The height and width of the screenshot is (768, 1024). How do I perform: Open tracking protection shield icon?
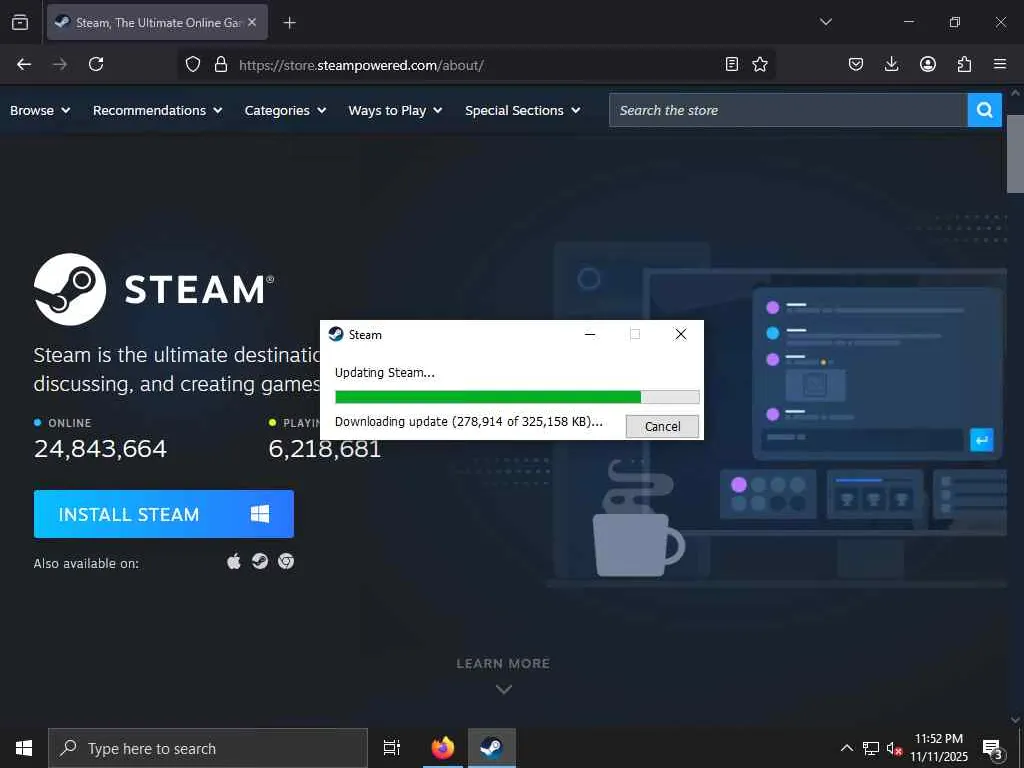193,64
